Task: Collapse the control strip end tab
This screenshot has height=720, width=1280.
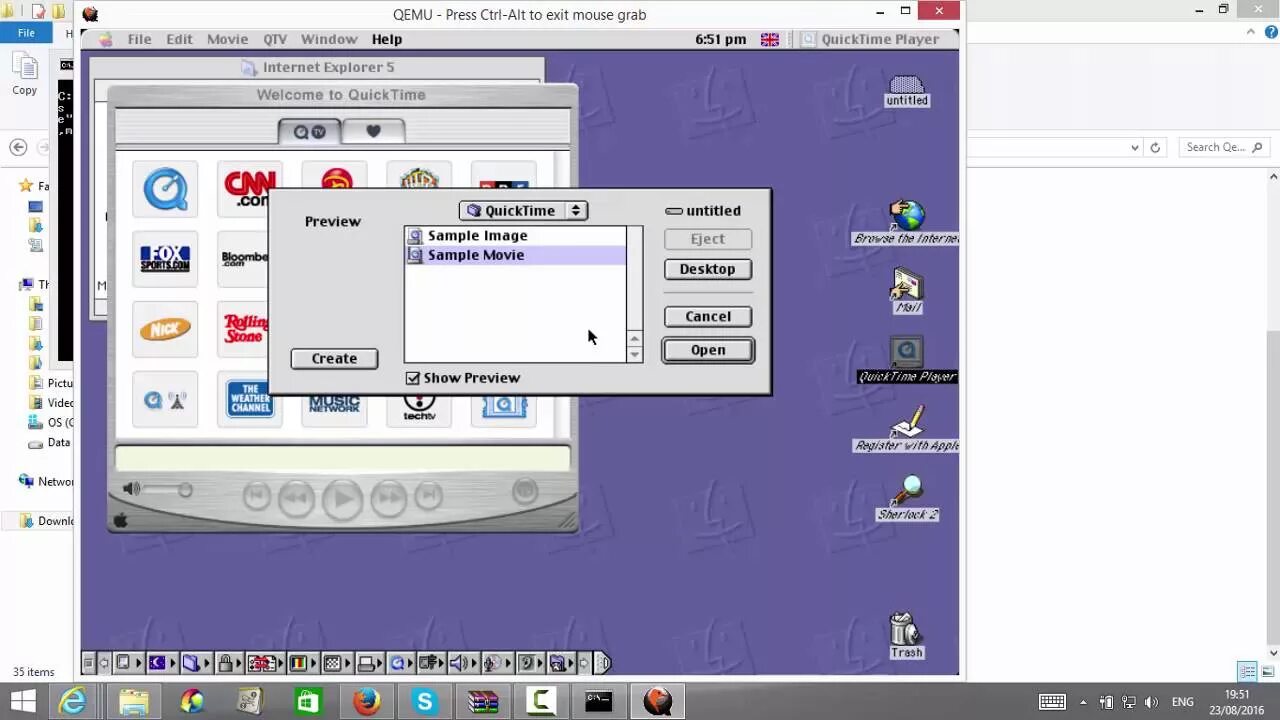Action: tap(602, 663)
